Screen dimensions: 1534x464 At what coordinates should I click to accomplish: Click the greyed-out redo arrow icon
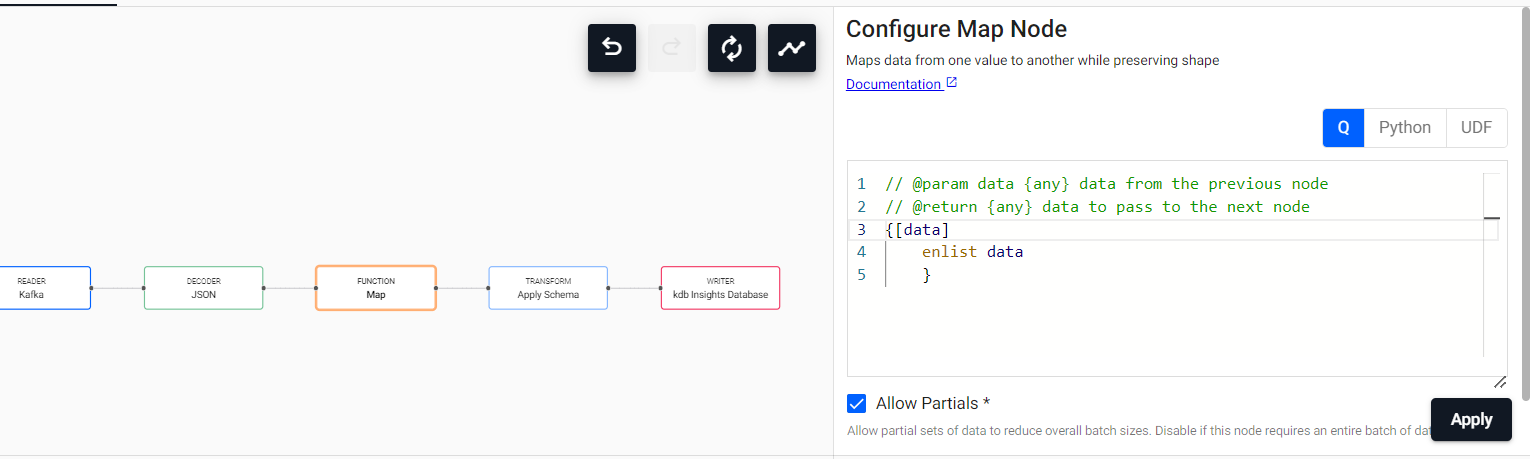pos(672,48)
